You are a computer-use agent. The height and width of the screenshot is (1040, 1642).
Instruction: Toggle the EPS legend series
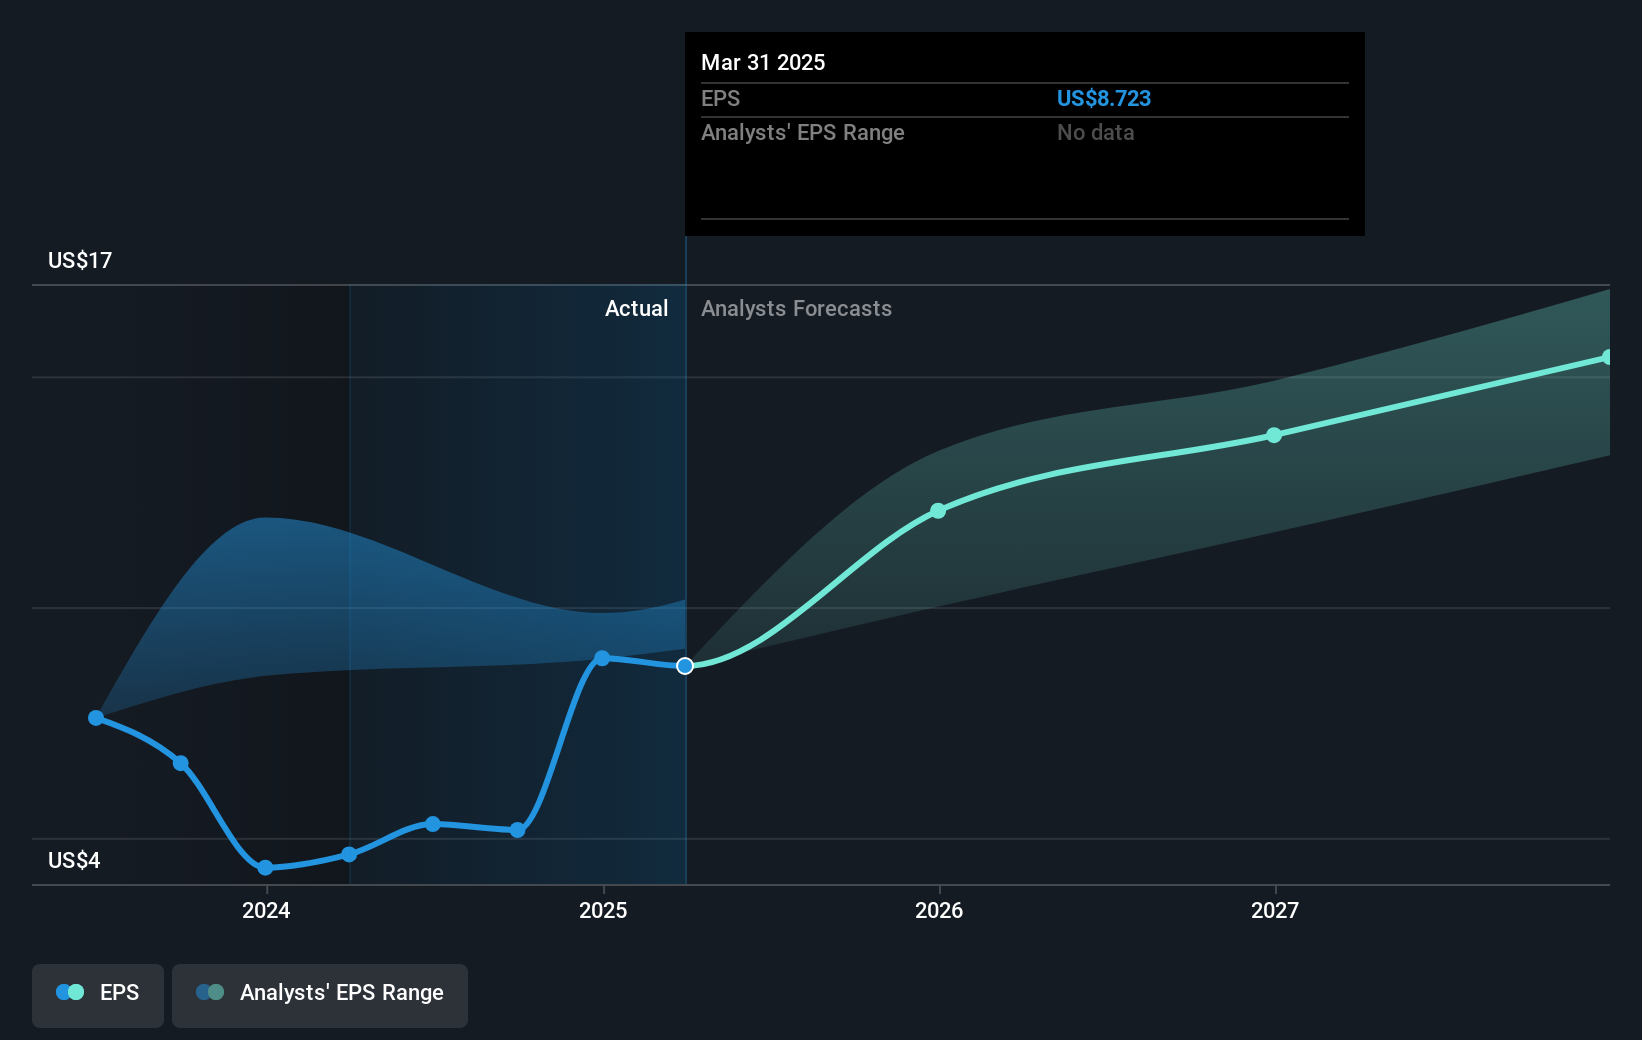tap(98, 995)
